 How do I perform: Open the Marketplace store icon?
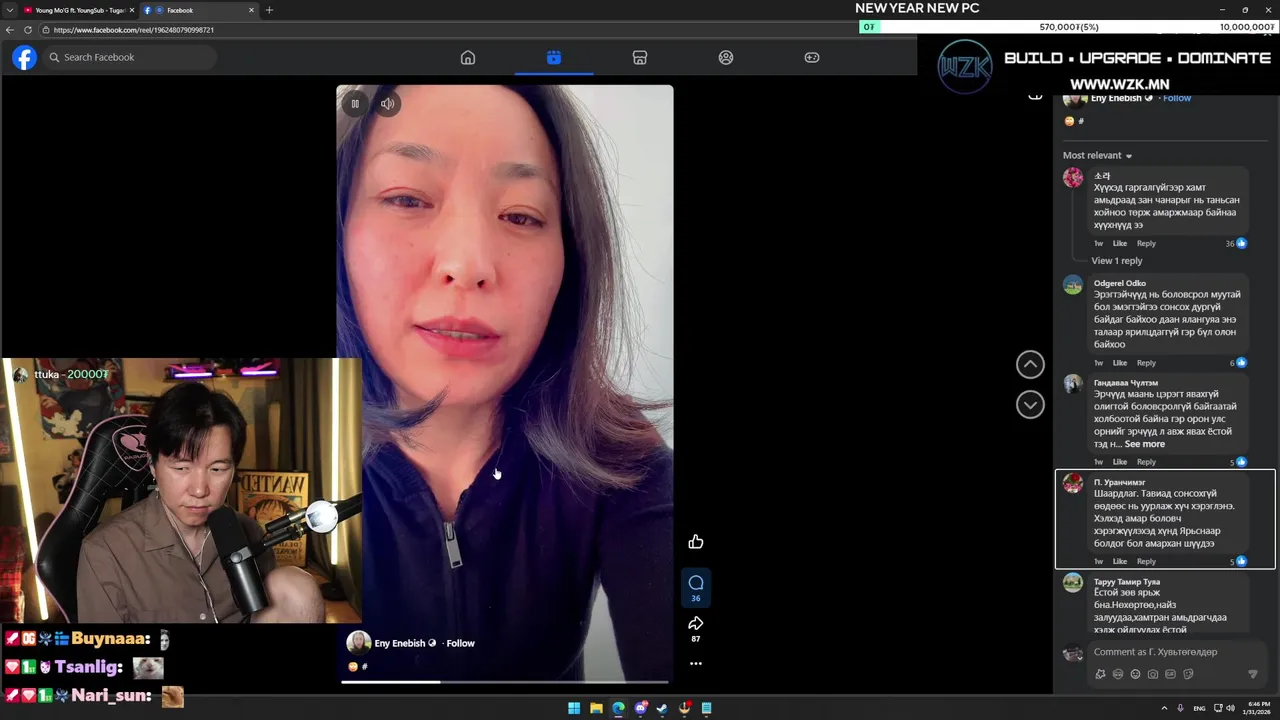tap(640, 57)
